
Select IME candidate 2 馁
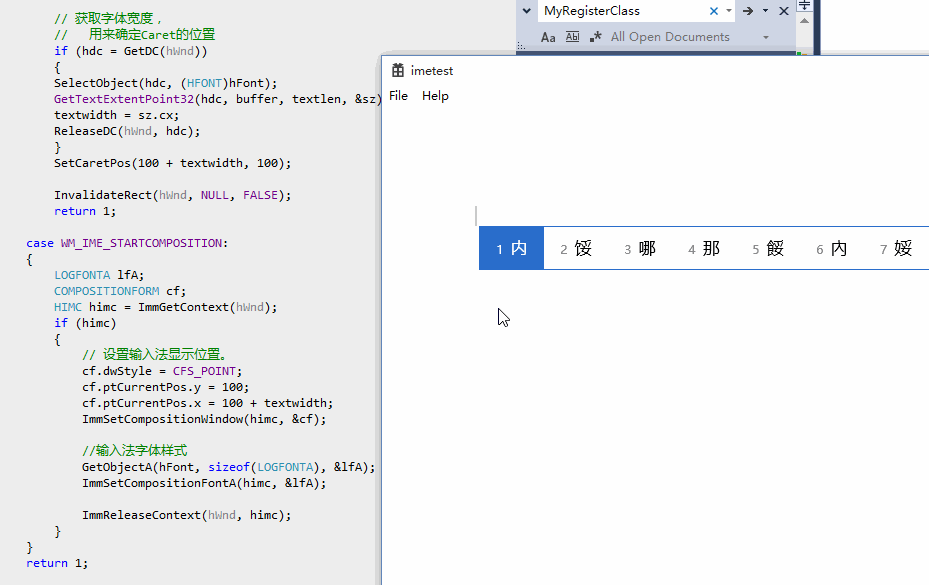point(576,248)
